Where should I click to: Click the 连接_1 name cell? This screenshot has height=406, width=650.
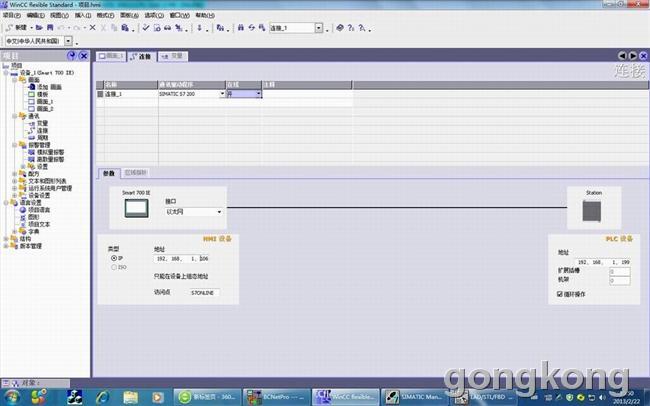tap(130, 94)
